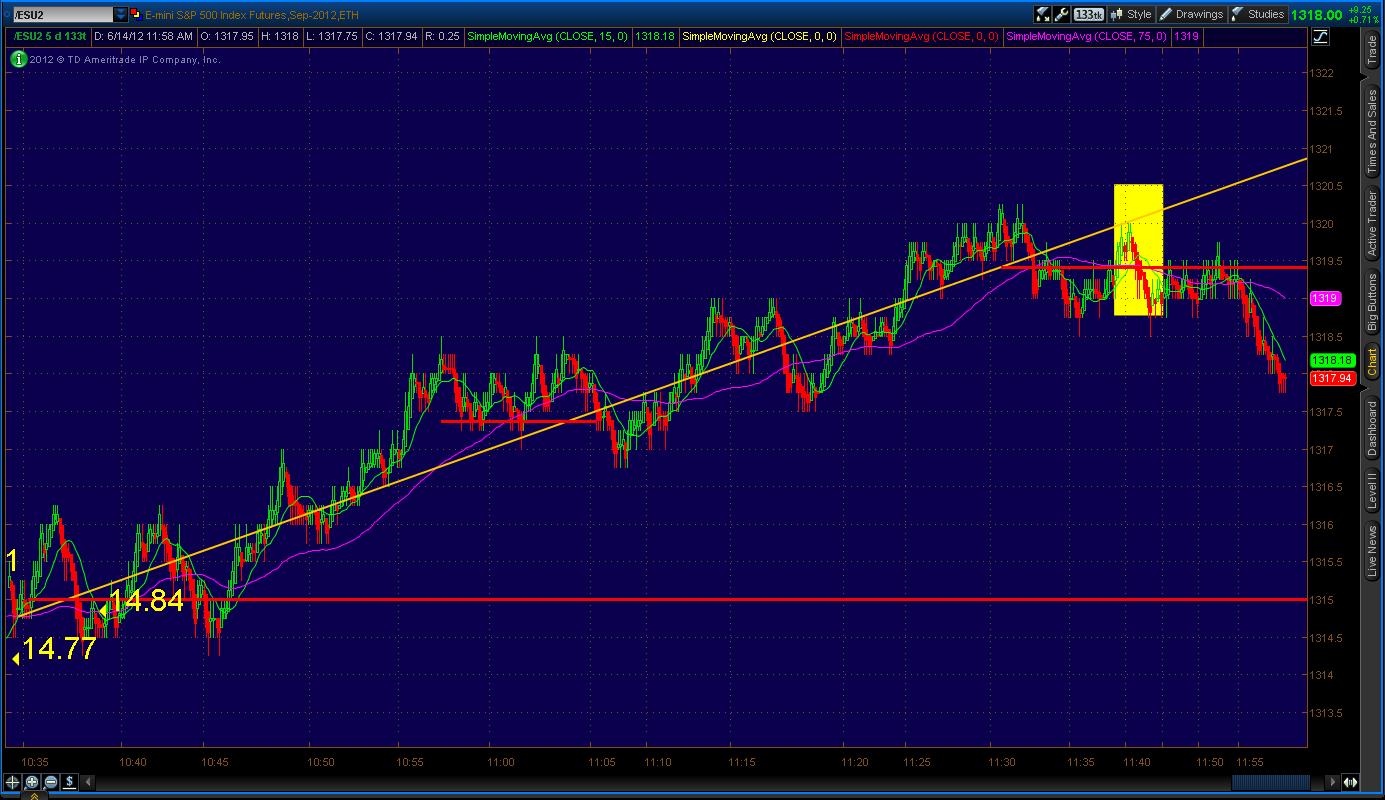
Task: Expand the small up chevron at bottom left
Action: (x=33, y=795)
